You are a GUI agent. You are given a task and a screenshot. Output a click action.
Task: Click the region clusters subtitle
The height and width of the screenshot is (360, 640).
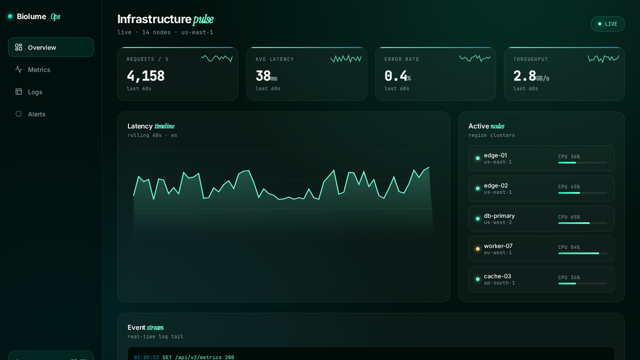(491, 135)
